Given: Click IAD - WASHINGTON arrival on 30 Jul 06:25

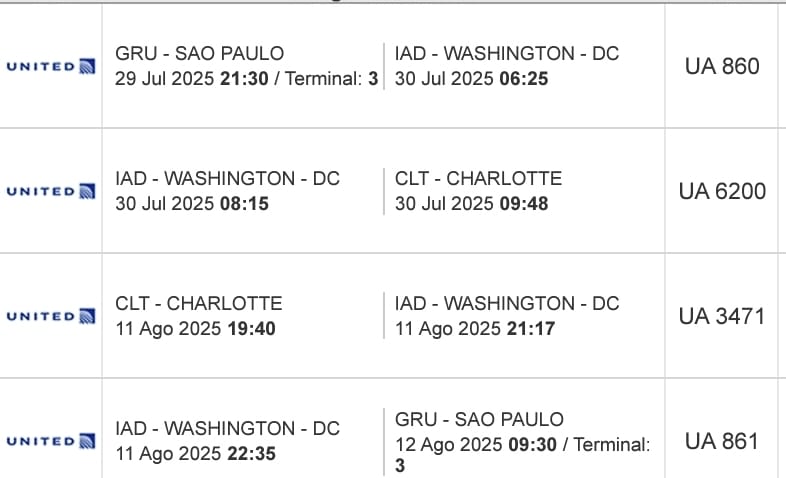Looking at the screenshot, I should click(507, 54).
